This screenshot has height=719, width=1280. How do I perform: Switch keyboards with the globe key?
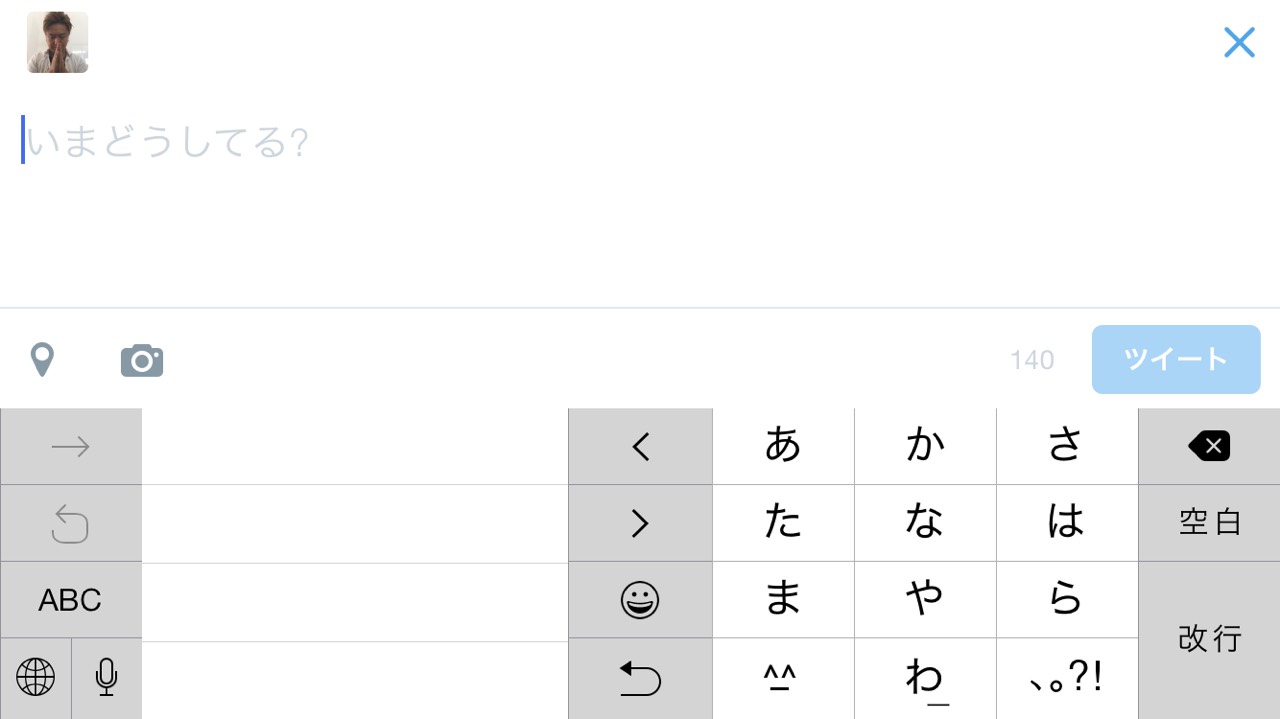tap(36, 678)
